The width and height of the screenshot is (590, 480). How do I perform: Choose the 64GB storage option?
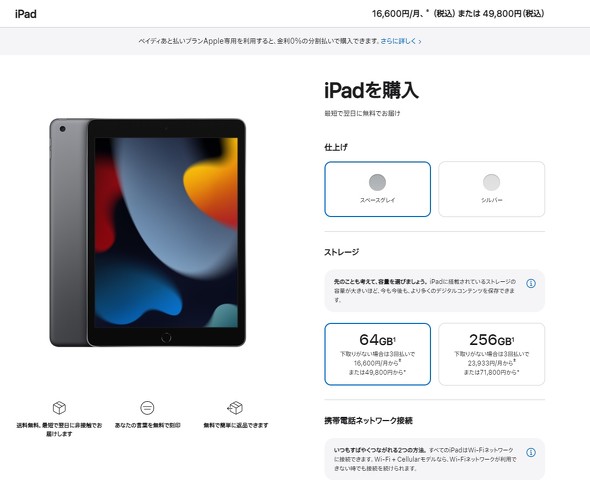click(377, 354)
